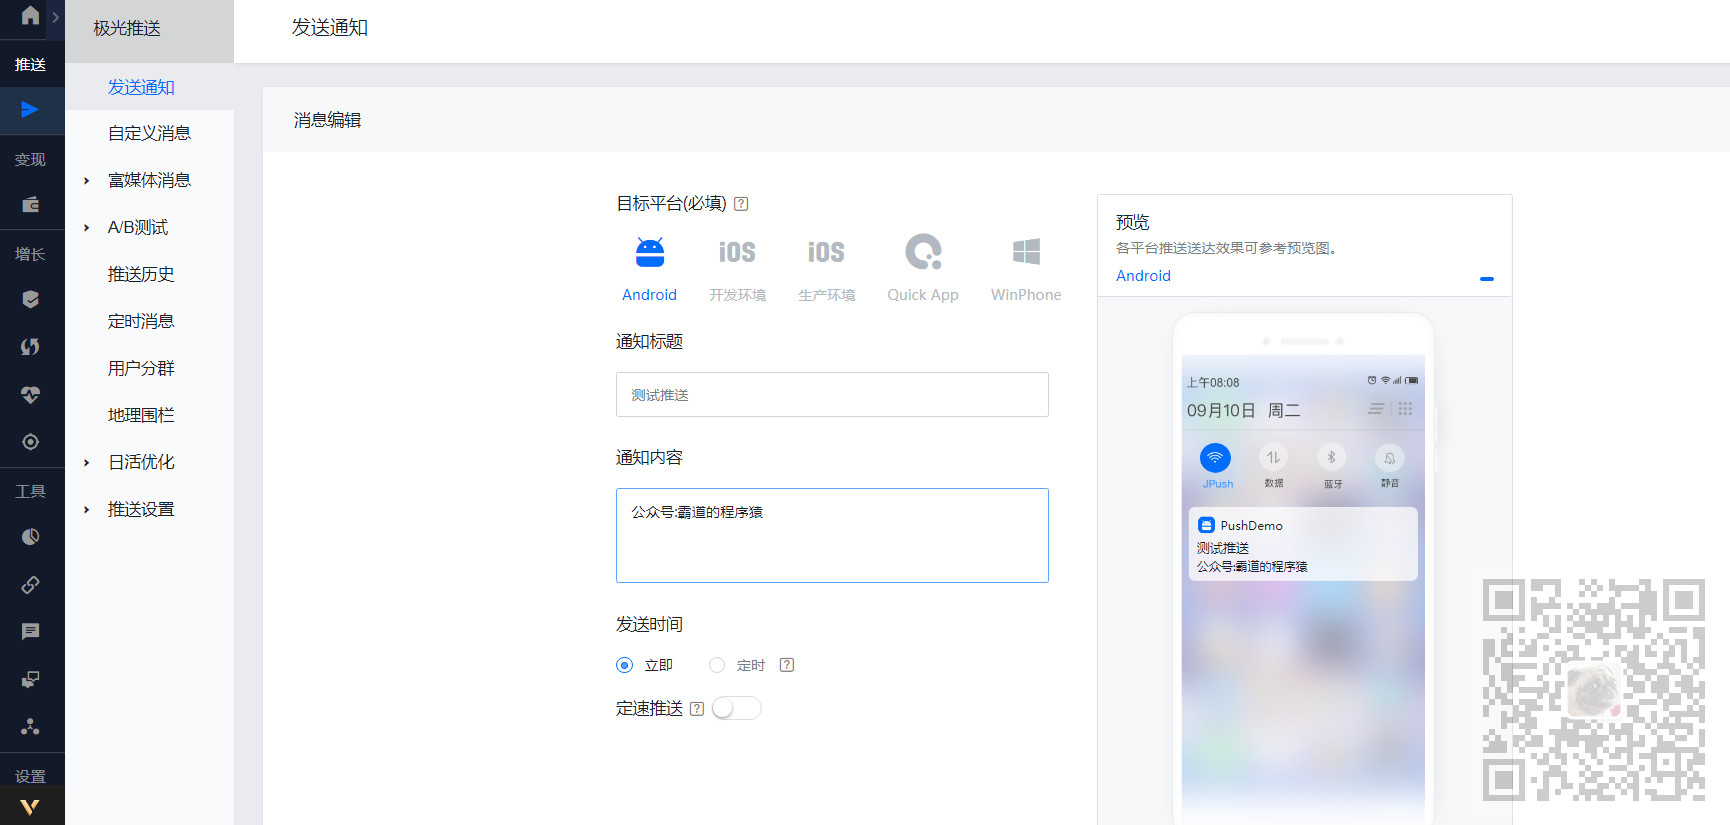Click help icon beside 定时 option
The width and height of the screenshot is (1730, 825).
(x=787, y=665)
